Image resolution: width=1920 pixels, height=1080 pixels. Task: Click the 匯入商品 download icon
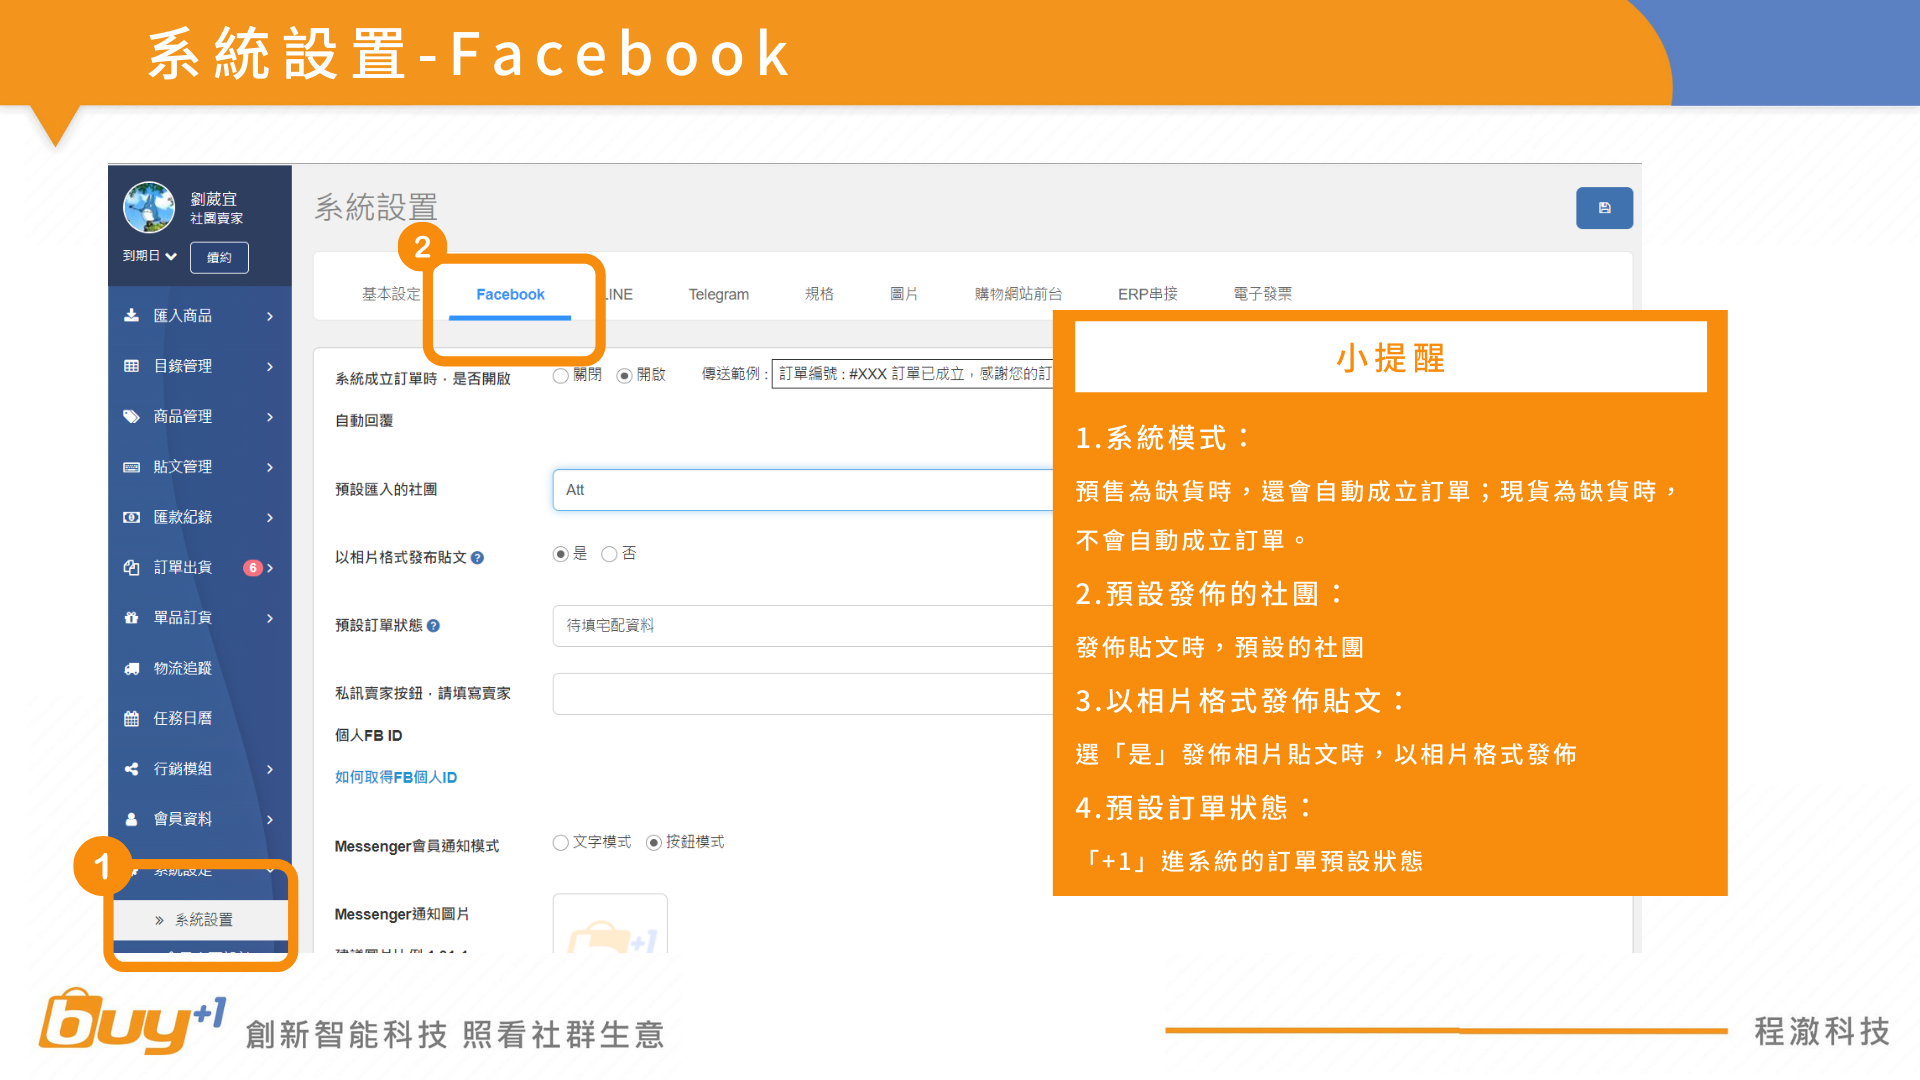click(131, 316)
